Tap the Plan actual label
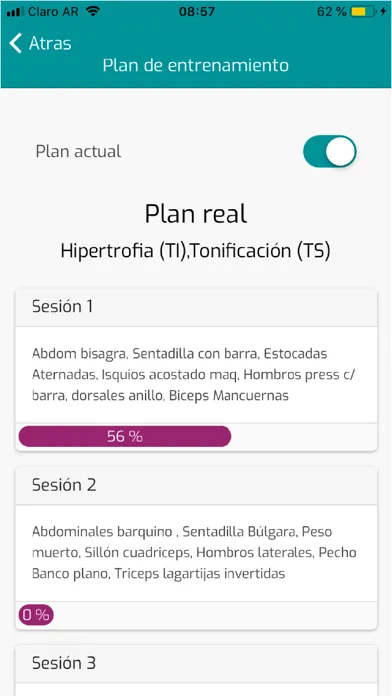Image resolution: width=392 pixels, height=696 pixels. (78, 151)
